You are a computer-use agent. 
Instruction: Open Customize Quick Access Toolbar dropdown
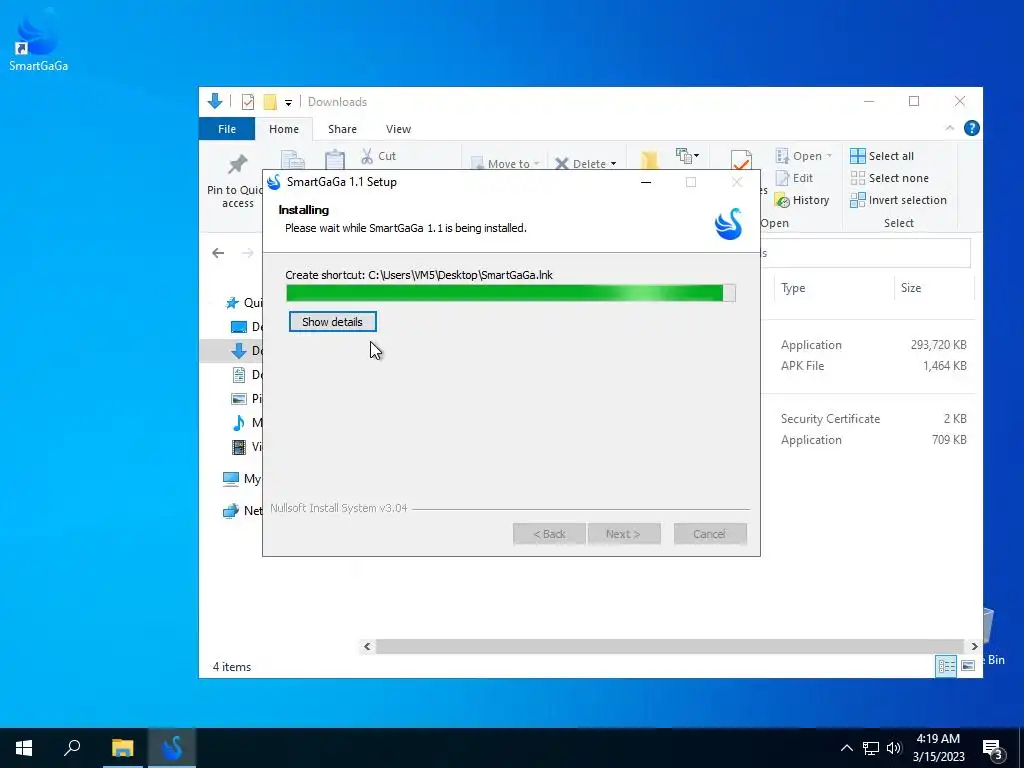tap(288, 103)
